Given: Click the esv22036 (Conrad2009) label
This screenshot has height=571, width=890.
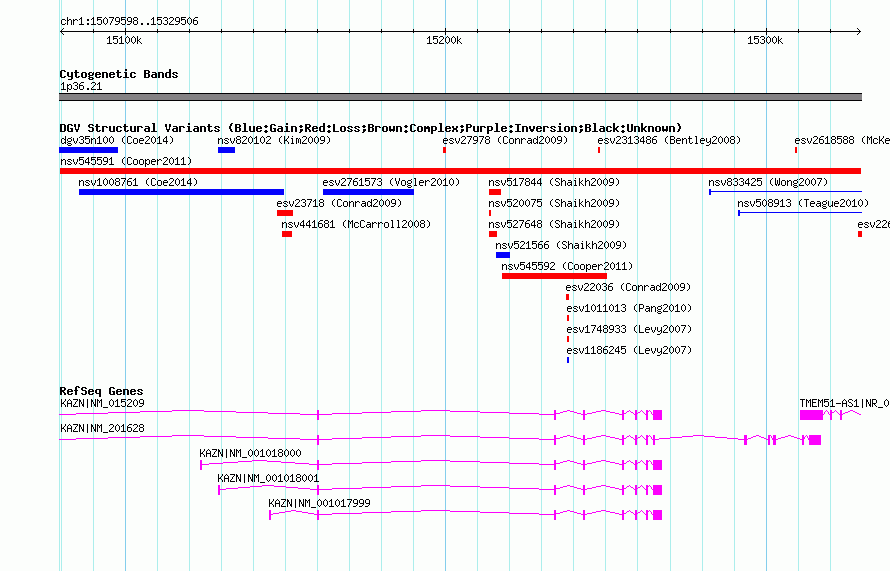Looking at the screenshot, I should (628, 287).
